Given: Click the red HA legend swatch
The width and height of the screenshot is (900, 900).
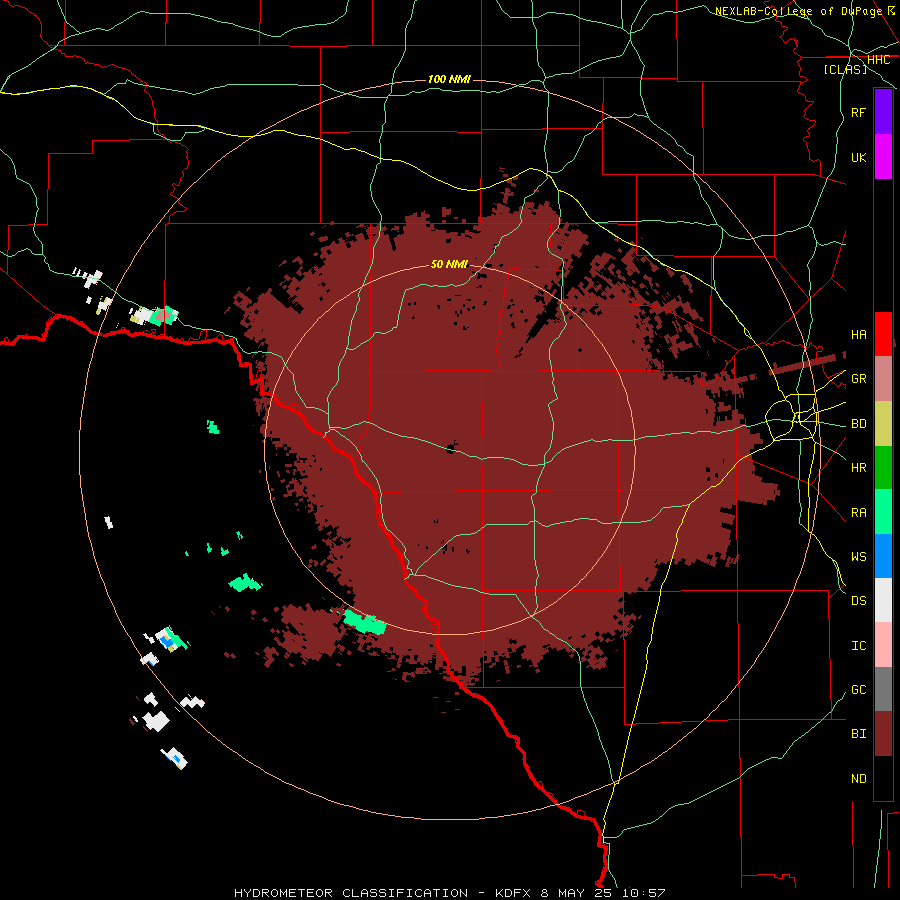Looking at the screenshot, I should (883, 334).
